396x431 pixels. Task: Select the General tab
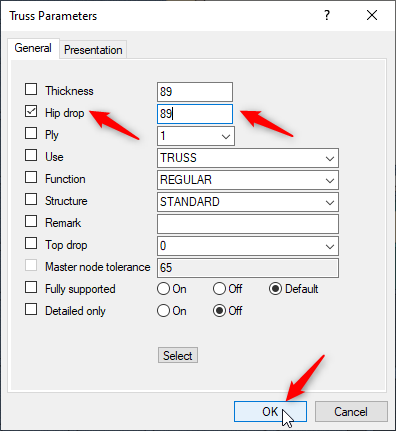click(33, 48)
